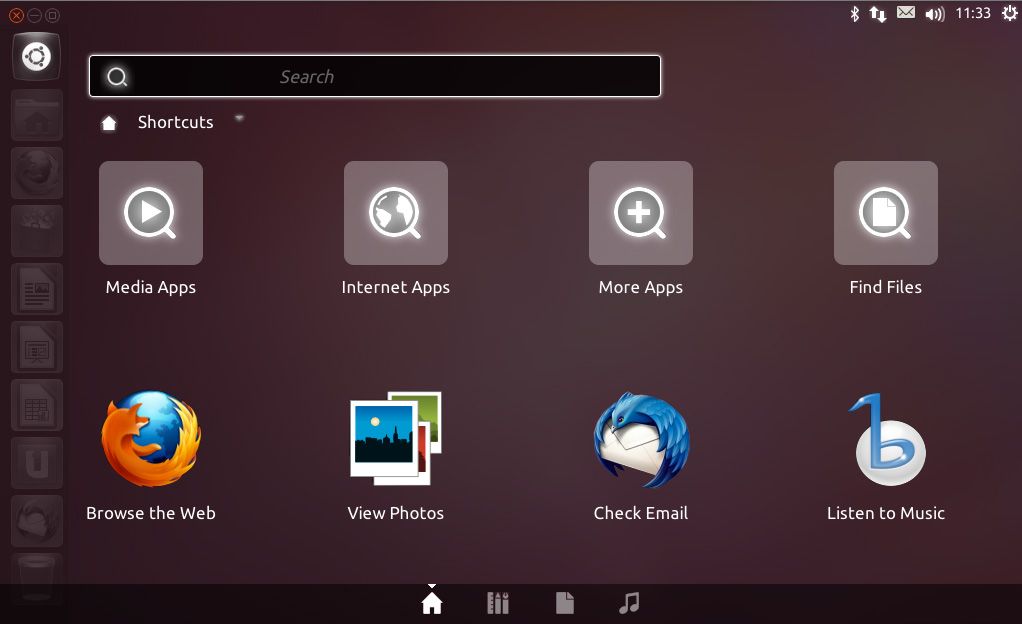Open the session power gear menu
This screenshot has height=624, width=1022.
point(1009,13)
